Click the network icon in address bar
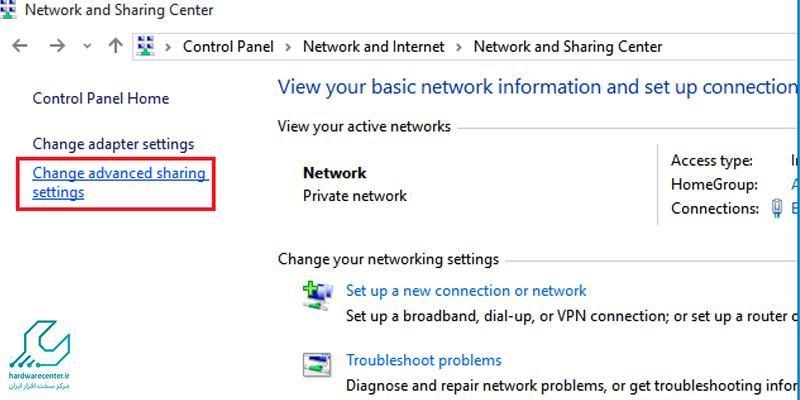Viewport: 800px width, 400px height. pos(146,46)
